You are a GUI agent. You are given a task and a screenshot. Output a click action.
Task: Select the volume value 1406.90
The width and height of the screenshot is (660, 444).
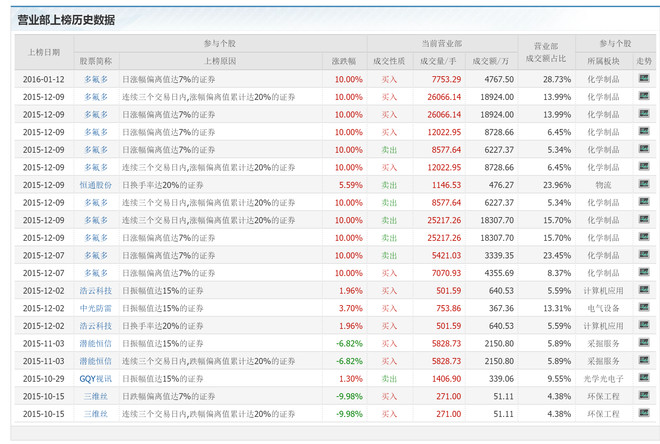[x=446, y=379]
